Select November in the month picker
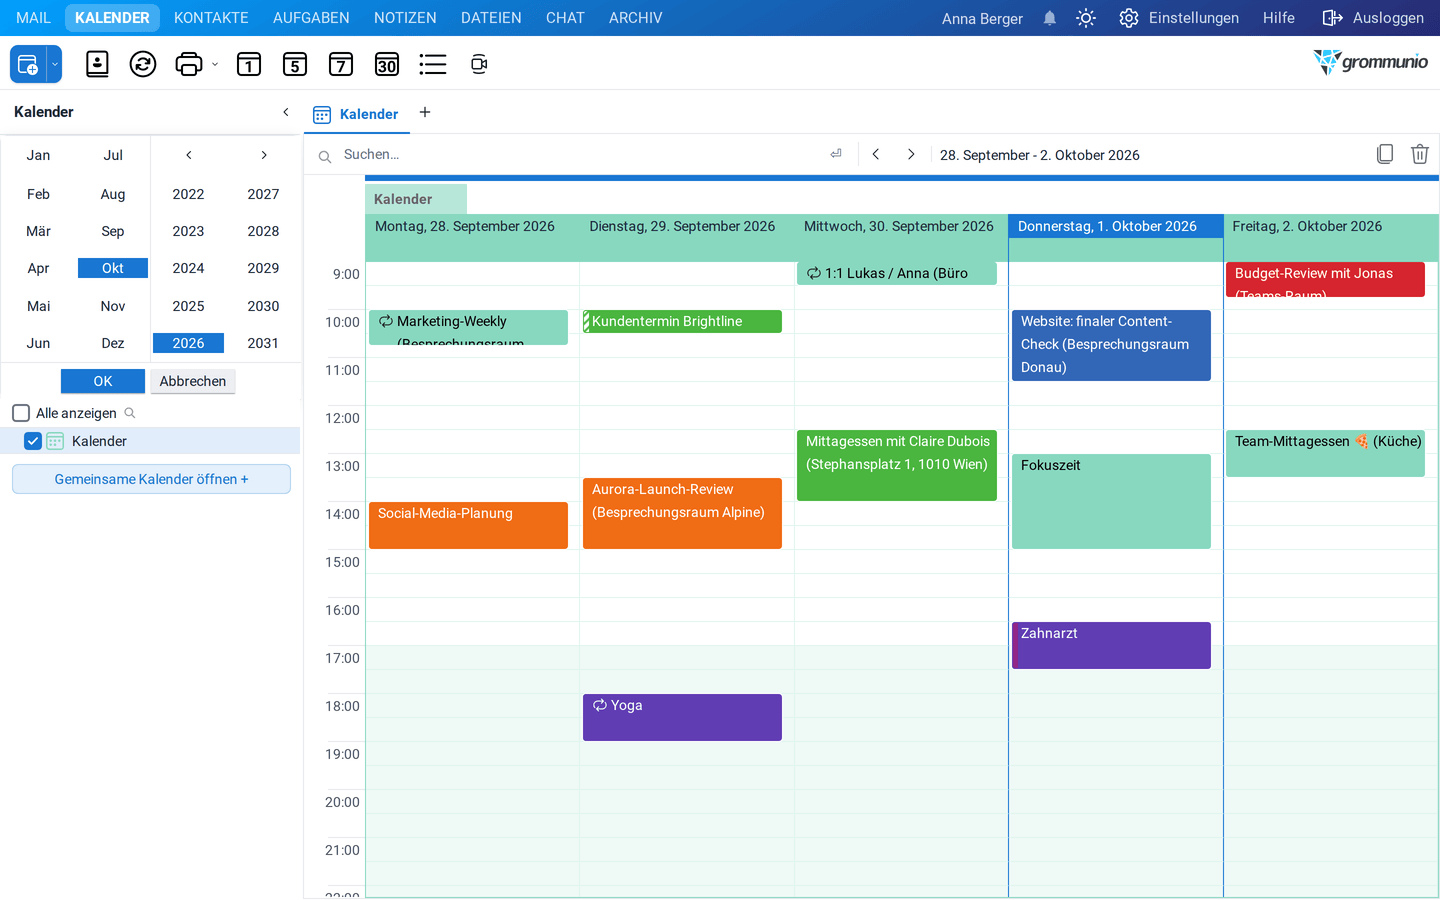The height and width of the screenshot is (900, 1440). (x=113, y=306)
